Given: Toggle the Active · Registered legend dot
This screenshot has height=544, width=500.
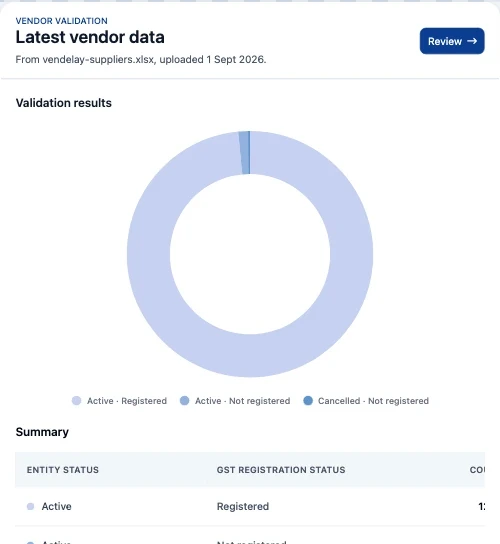Looking at the screenshot, I should tap(76, 401).
